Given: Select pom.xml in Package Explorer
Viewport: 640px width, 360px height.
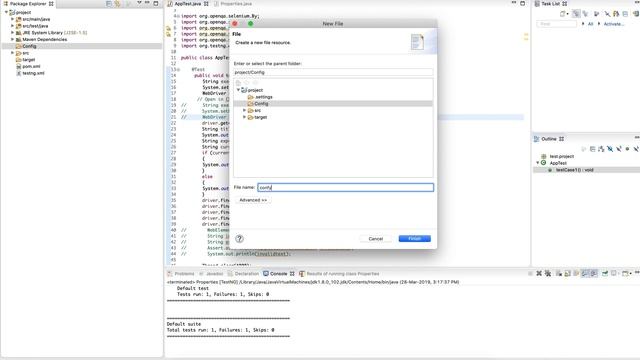Looking at the screenshot, I should [28, 66].
